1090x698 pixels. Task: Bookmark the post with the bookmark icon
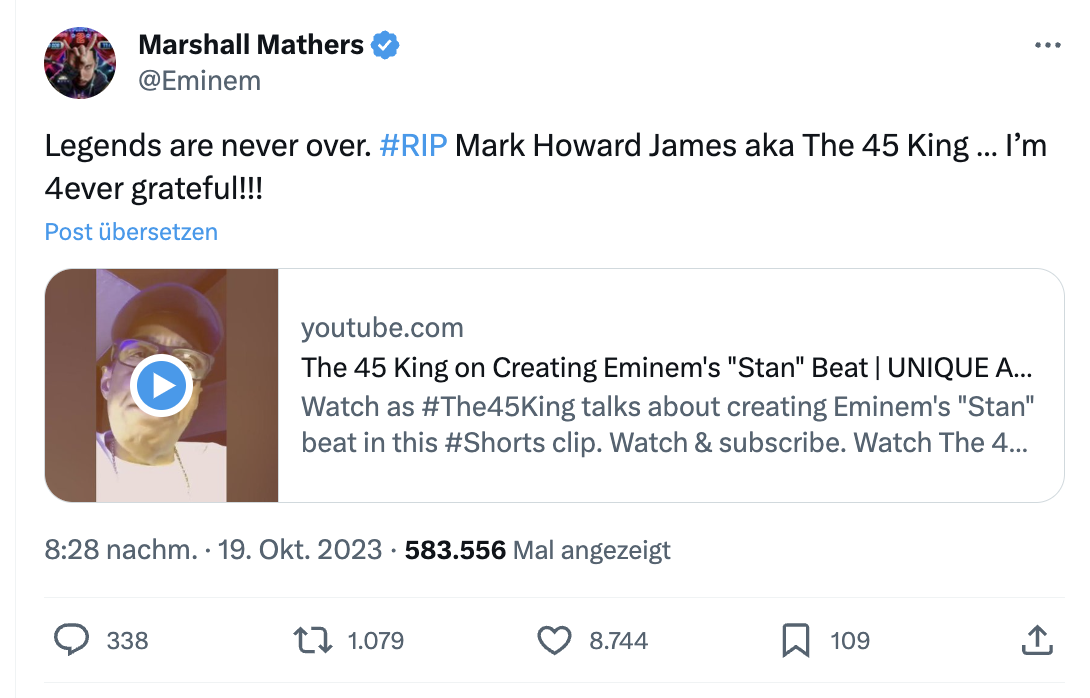[795, 640]
